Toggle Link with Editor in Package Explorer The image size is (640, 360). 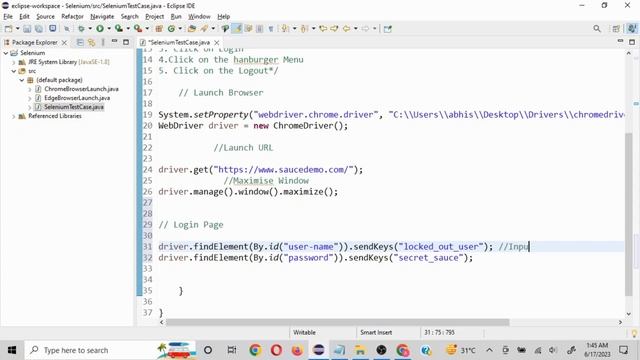click(x=91, y=42)
